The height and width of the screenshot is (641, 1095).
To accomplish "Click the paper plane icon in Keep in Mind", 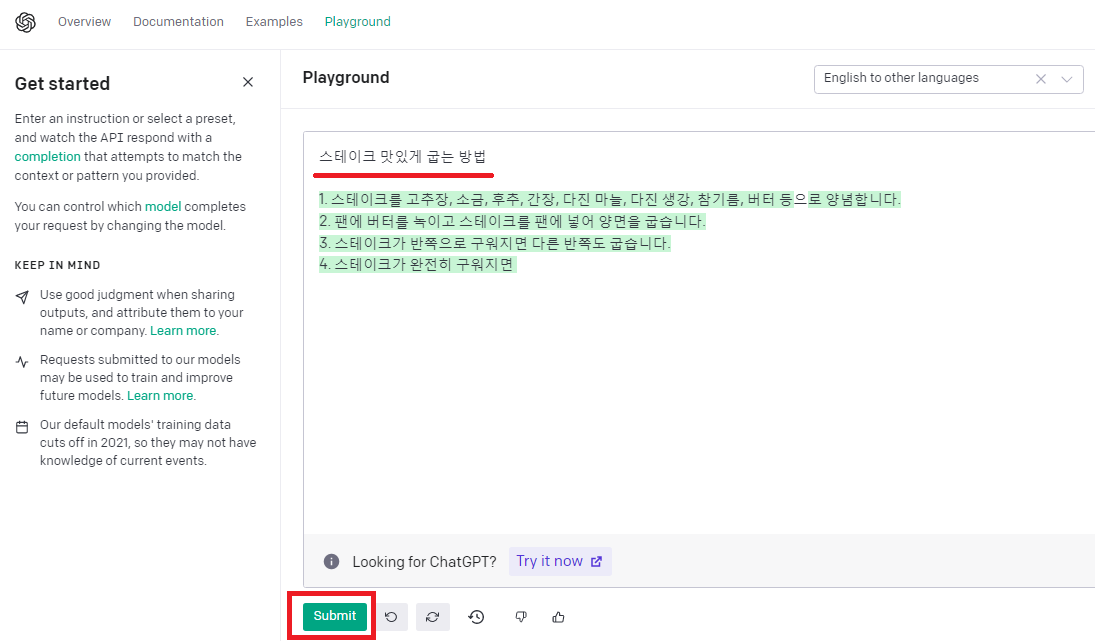I will pyautogui.click(x=21, y=296).
